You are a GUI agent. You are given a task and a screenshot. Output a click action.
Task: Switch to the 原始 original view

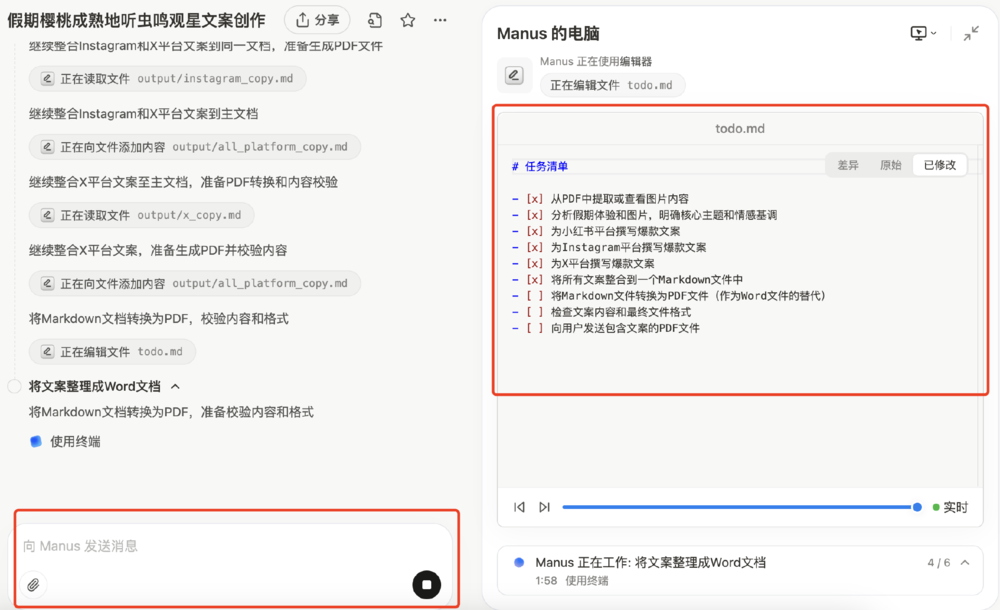[890, 165]
